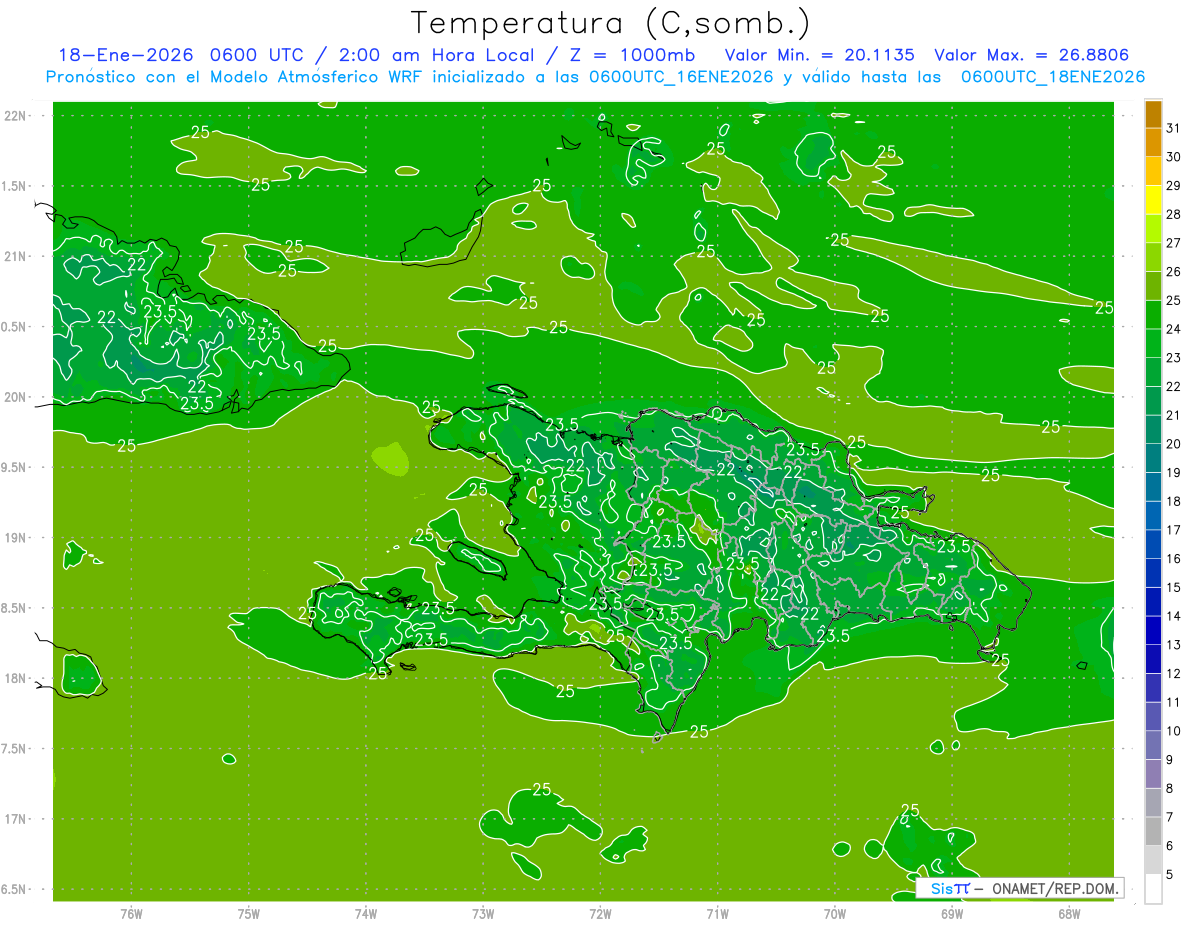
Task: Click the "71W" longitude label
Action: [717, 913]
